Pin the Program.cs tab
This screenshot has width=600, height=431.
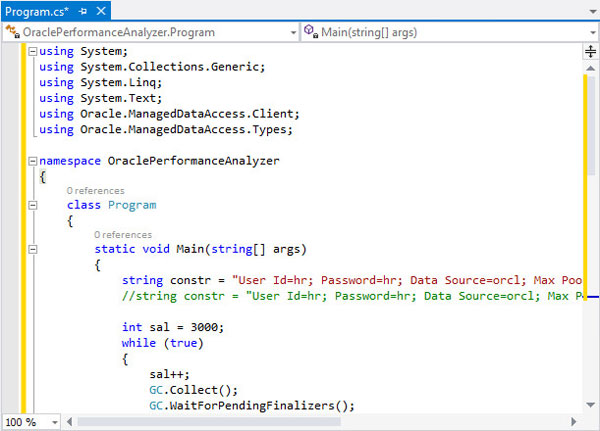[83, 11]
